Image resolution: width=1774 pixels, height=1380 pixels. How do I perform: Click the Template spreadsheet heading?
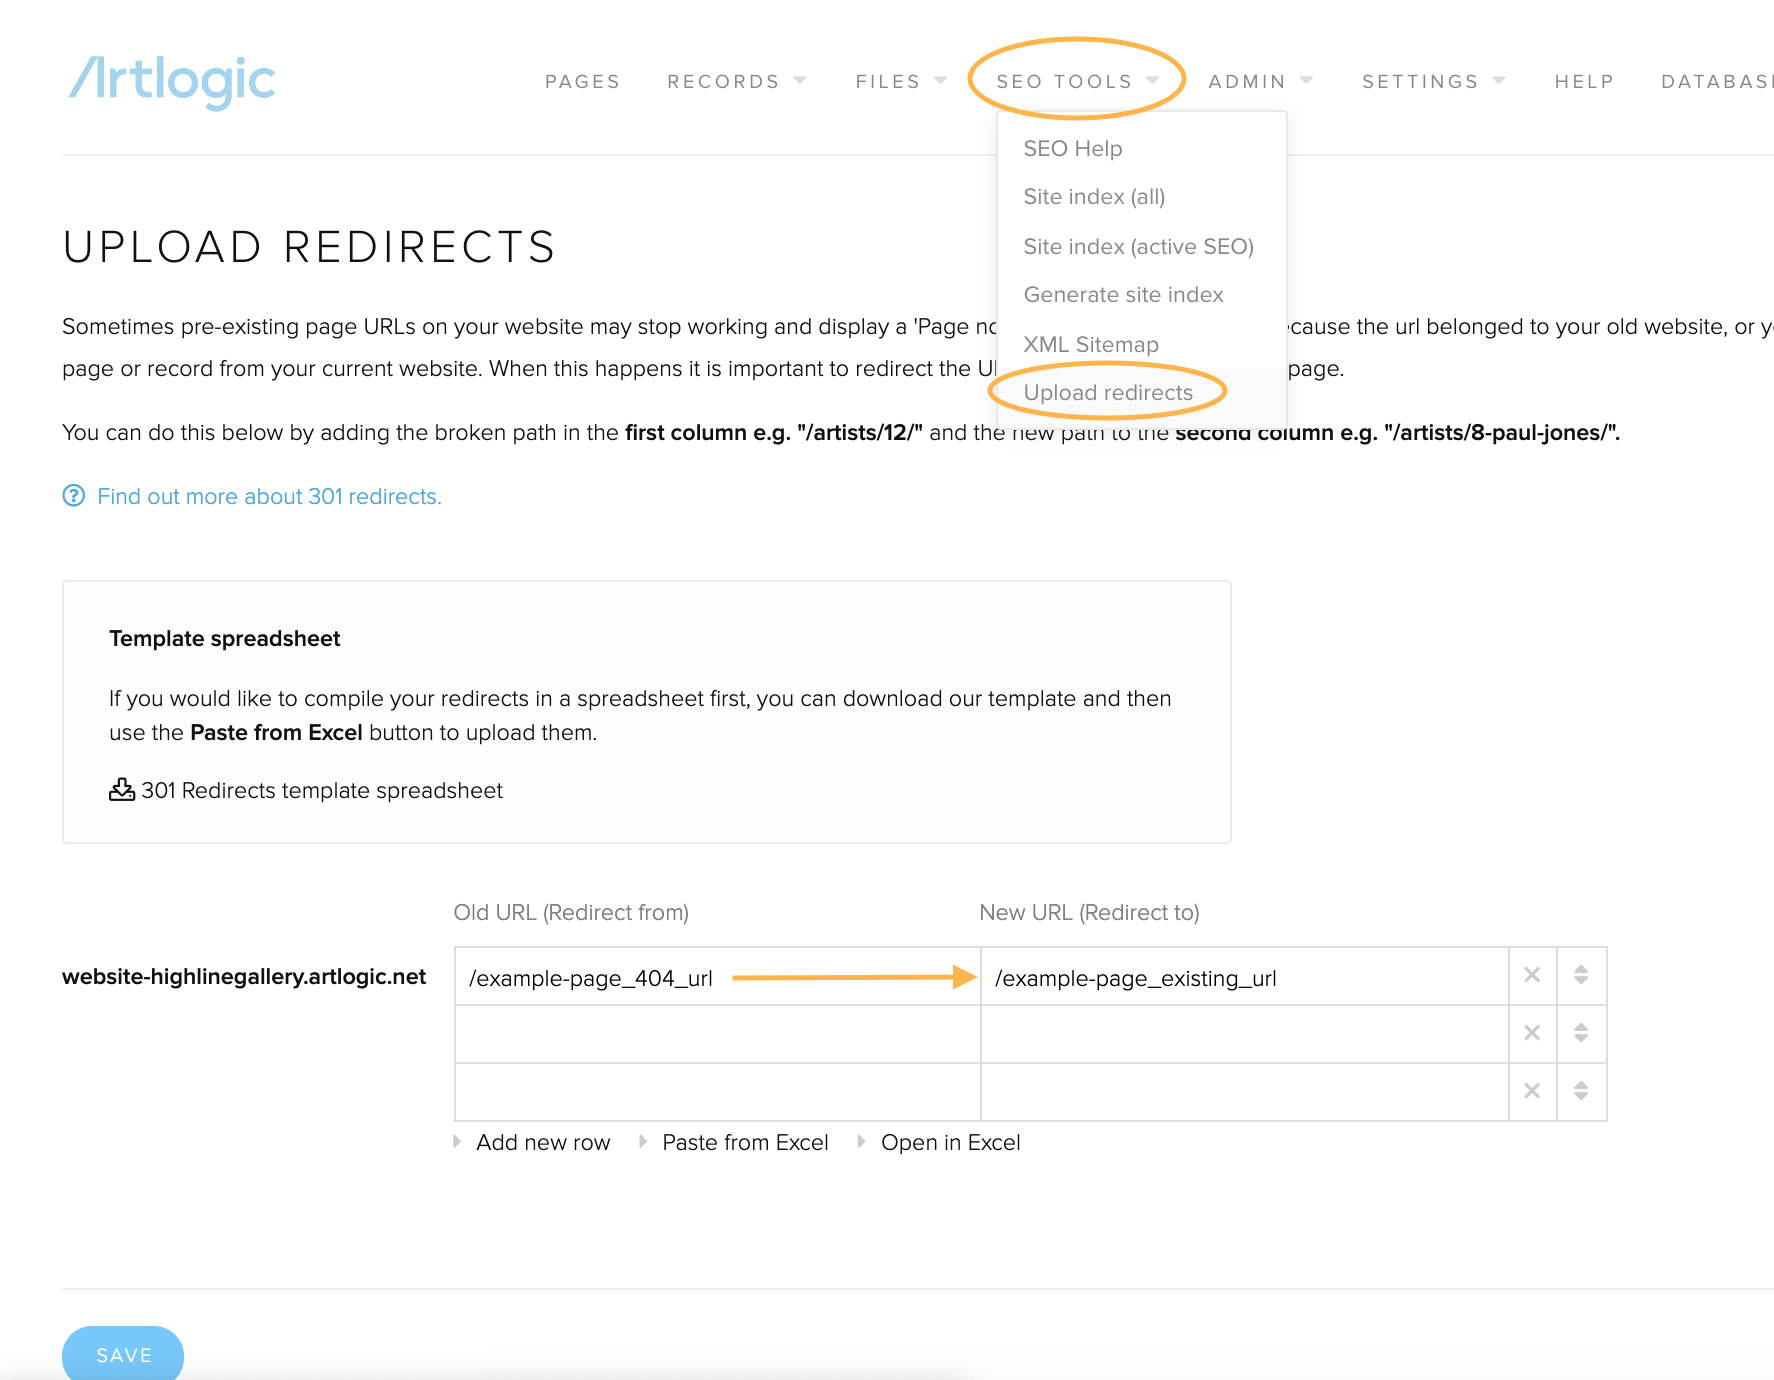225,639
